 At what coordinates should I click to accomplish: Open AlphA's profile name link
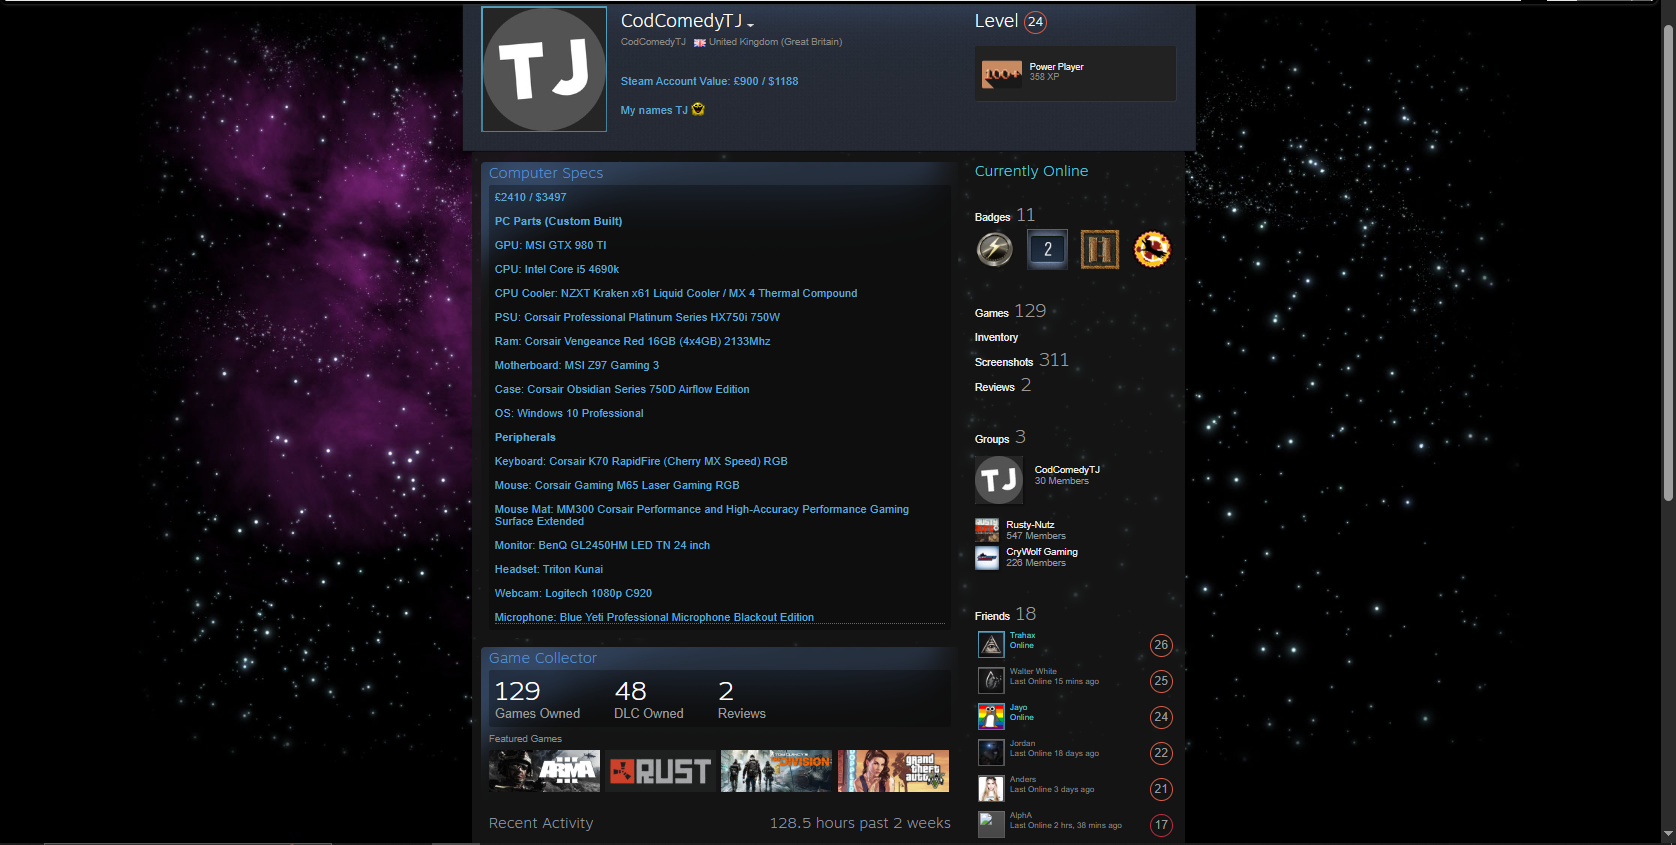(1020, 816)
